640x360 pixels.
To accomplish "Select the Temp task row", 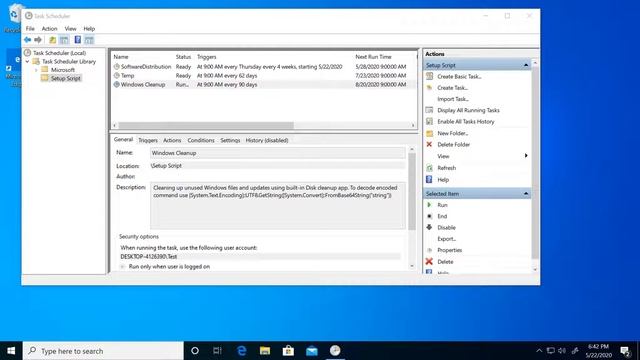I will point(263,76).
